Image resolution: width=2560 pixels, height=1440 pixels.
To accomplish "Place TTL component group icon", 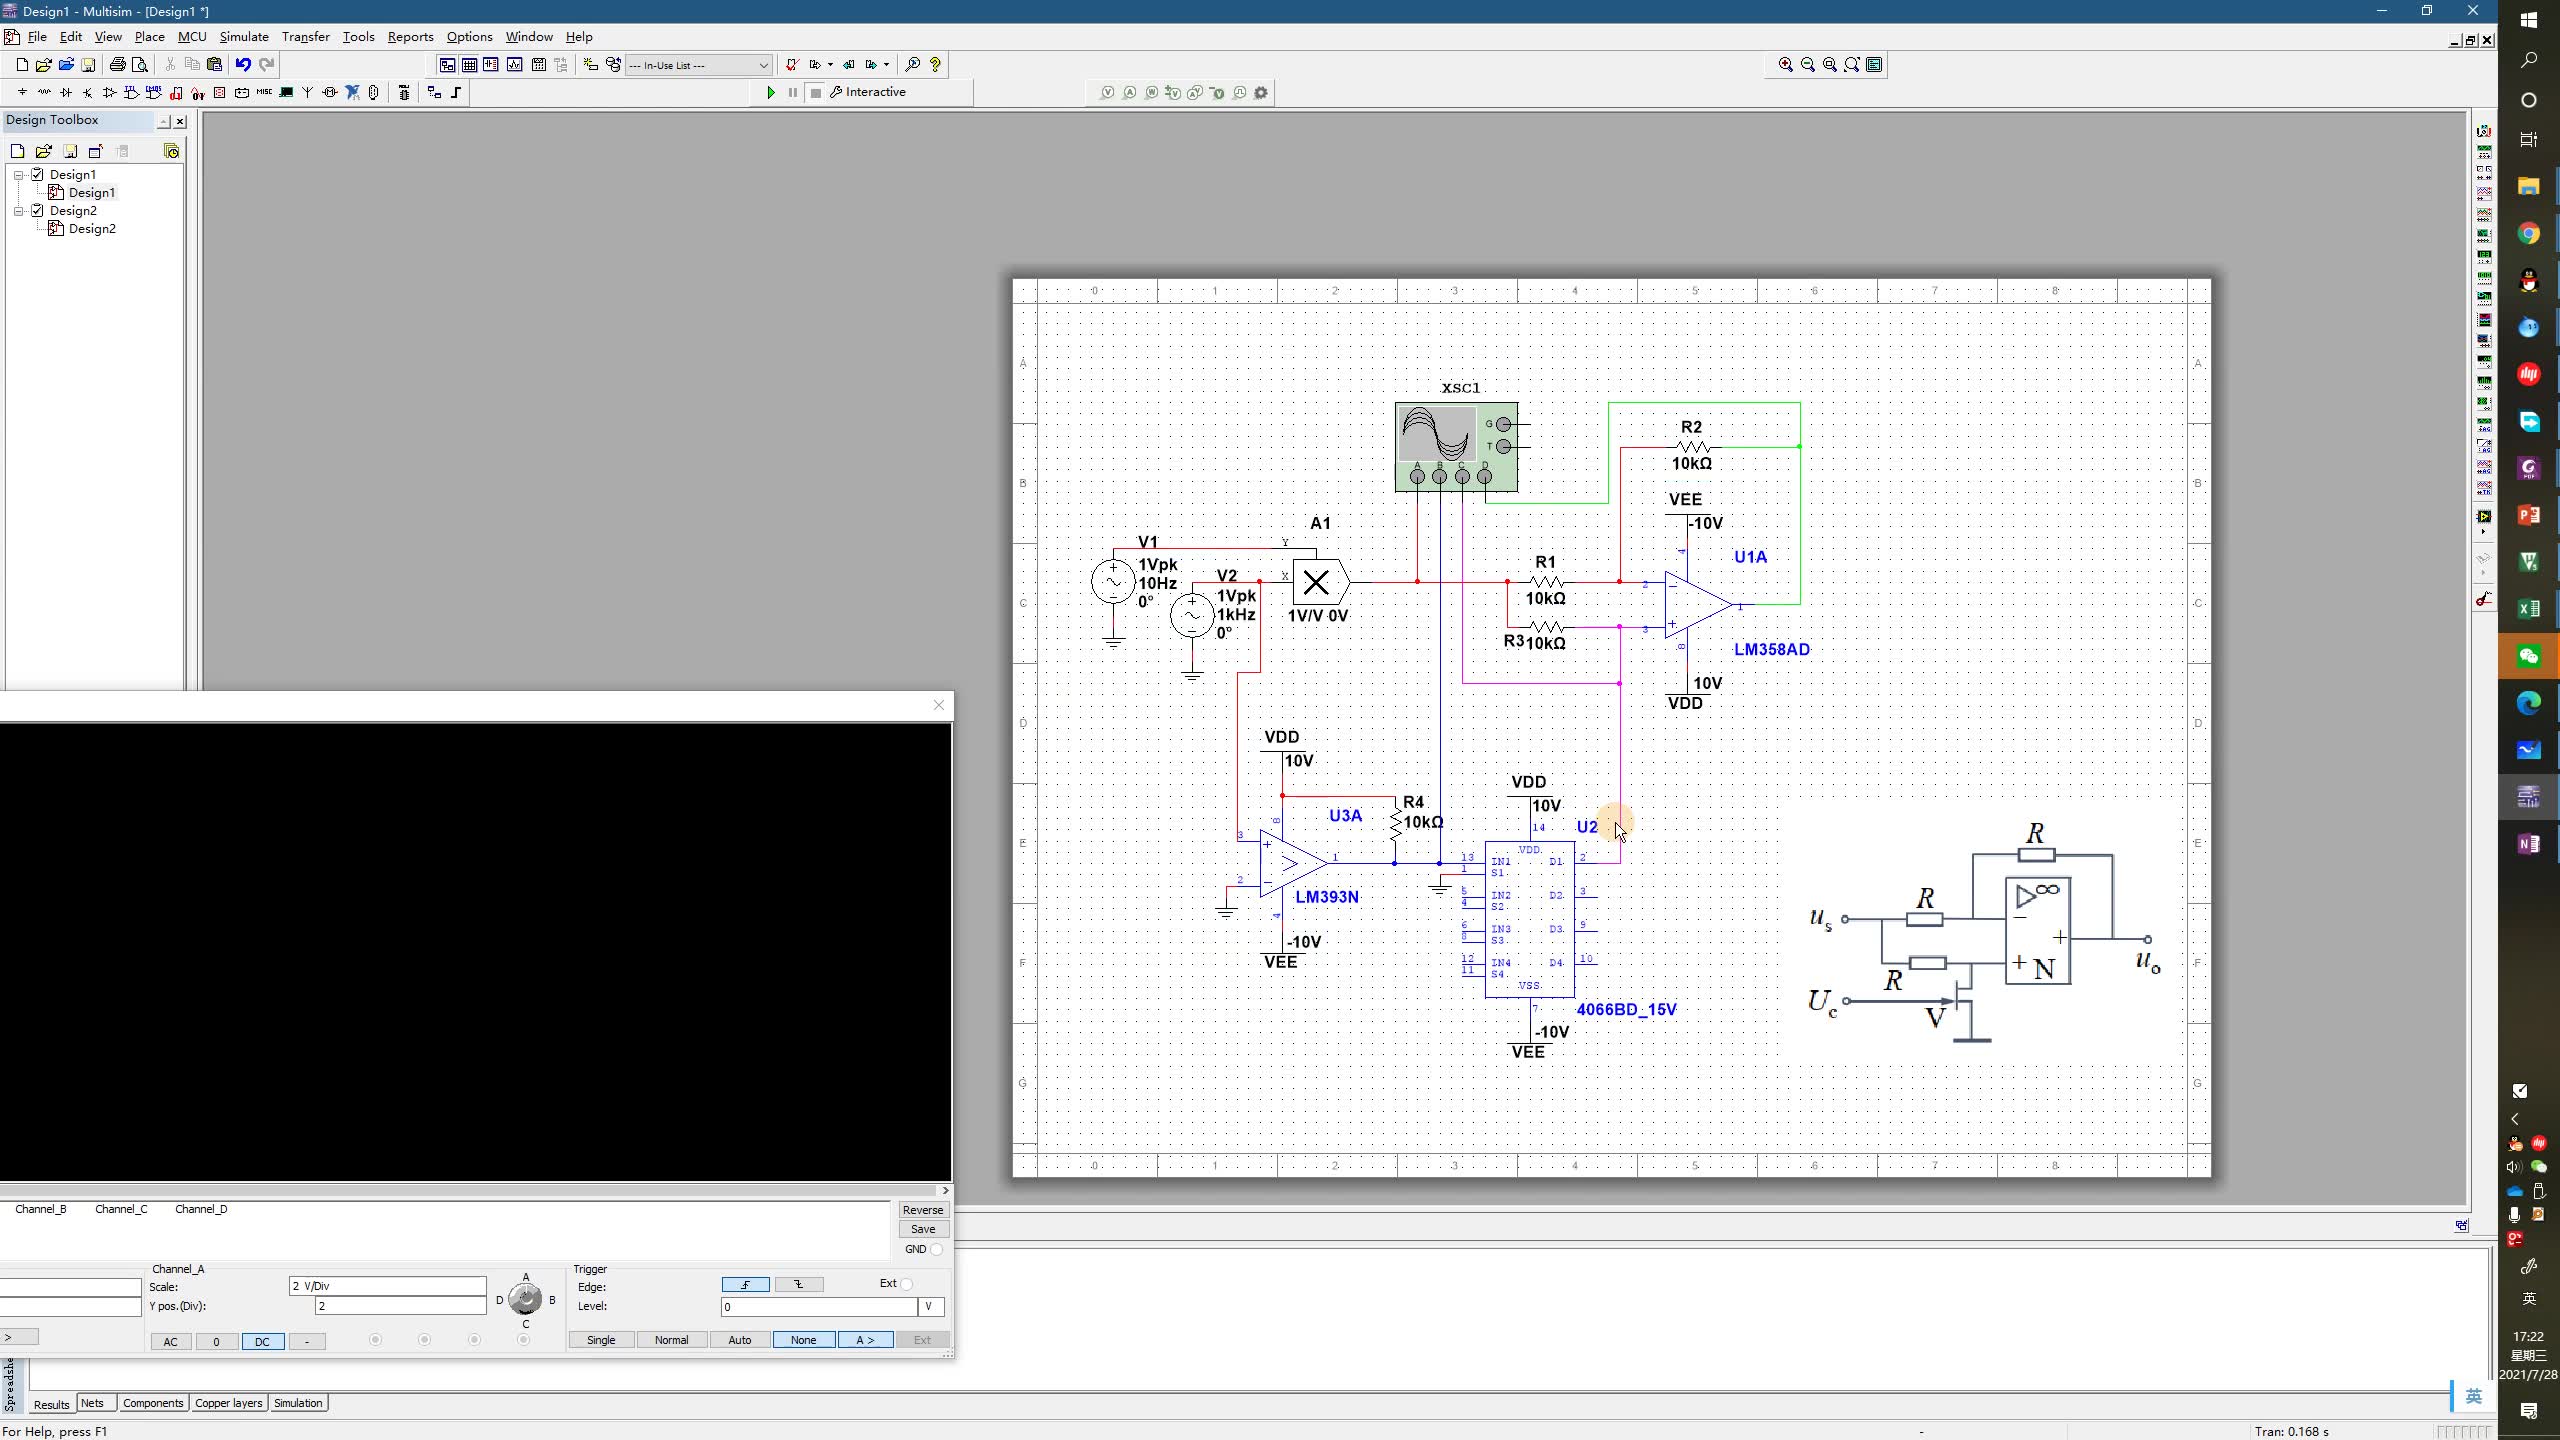I will click(x=132, y=93).
